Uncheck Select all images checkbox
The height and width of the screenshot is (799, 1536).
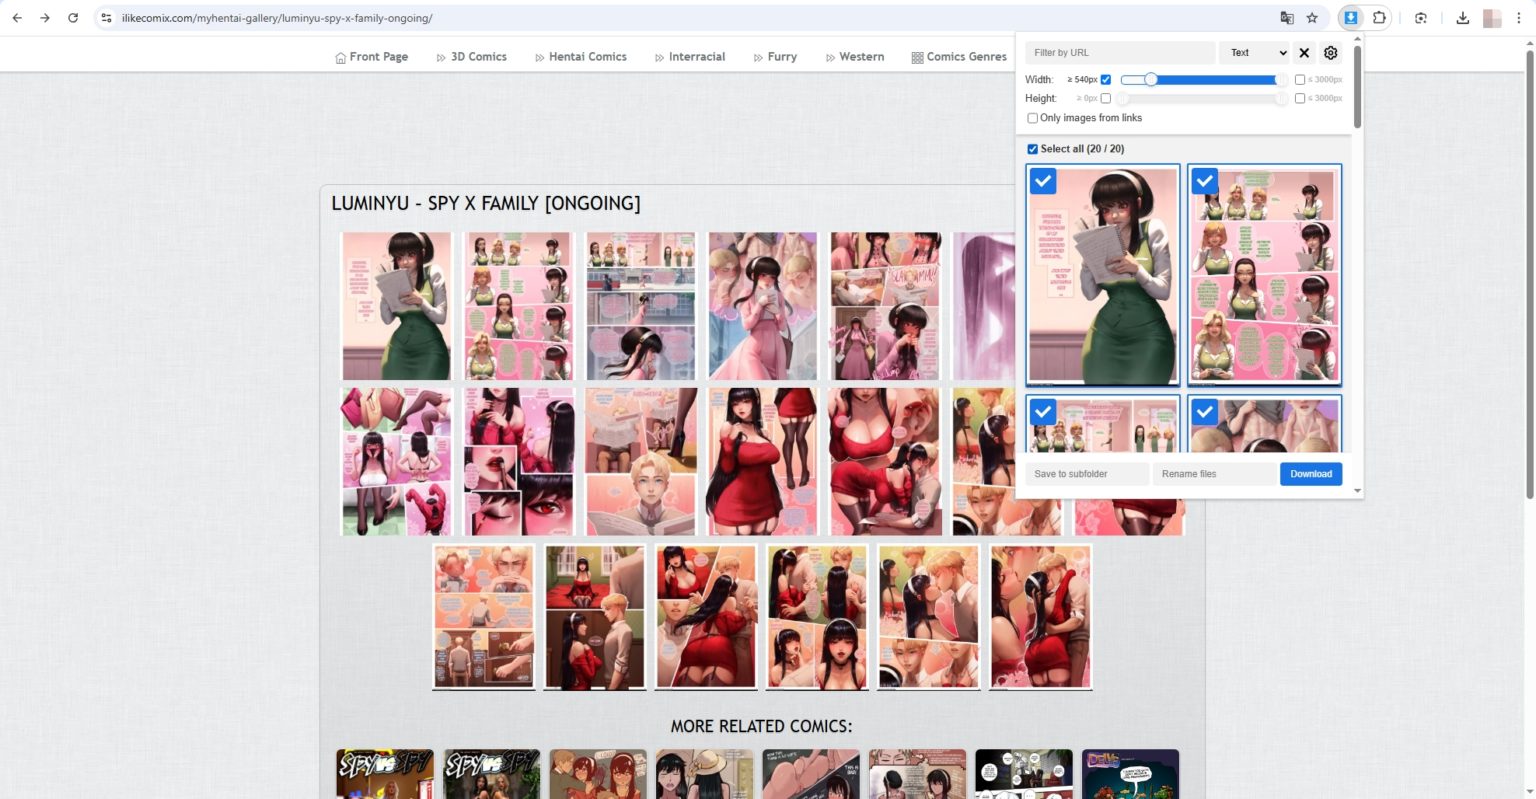click(x=1032, y=148)
